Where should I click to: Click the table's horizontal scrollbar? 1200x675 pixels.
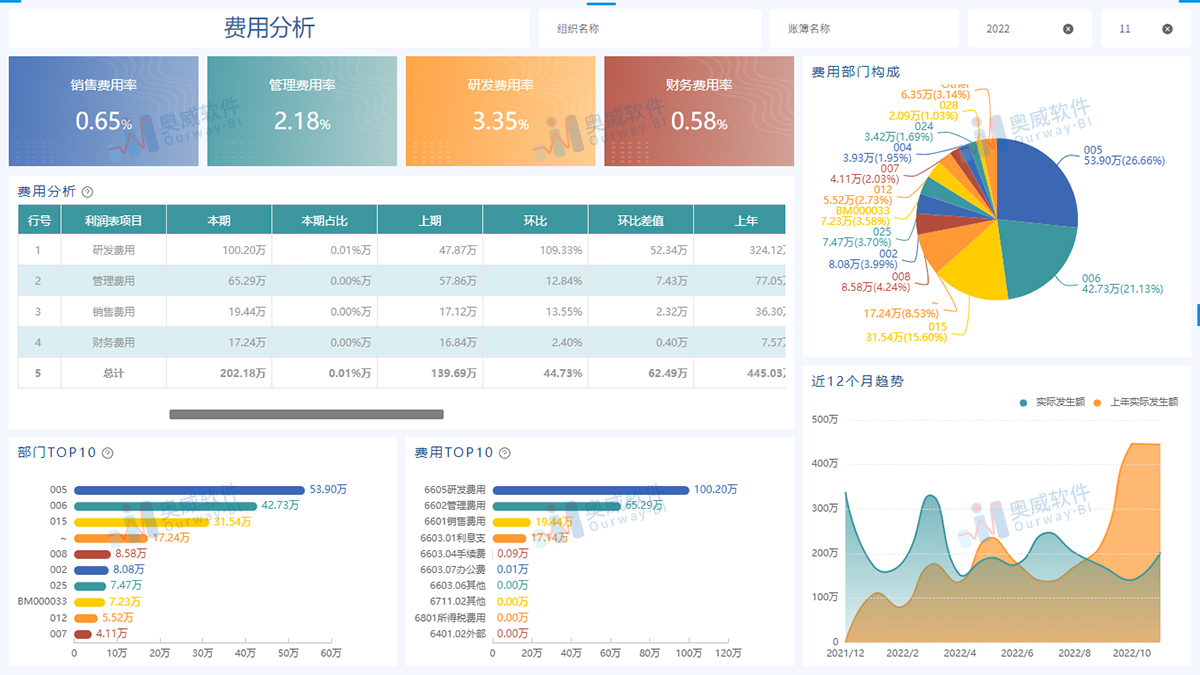[x=306, y=414]
